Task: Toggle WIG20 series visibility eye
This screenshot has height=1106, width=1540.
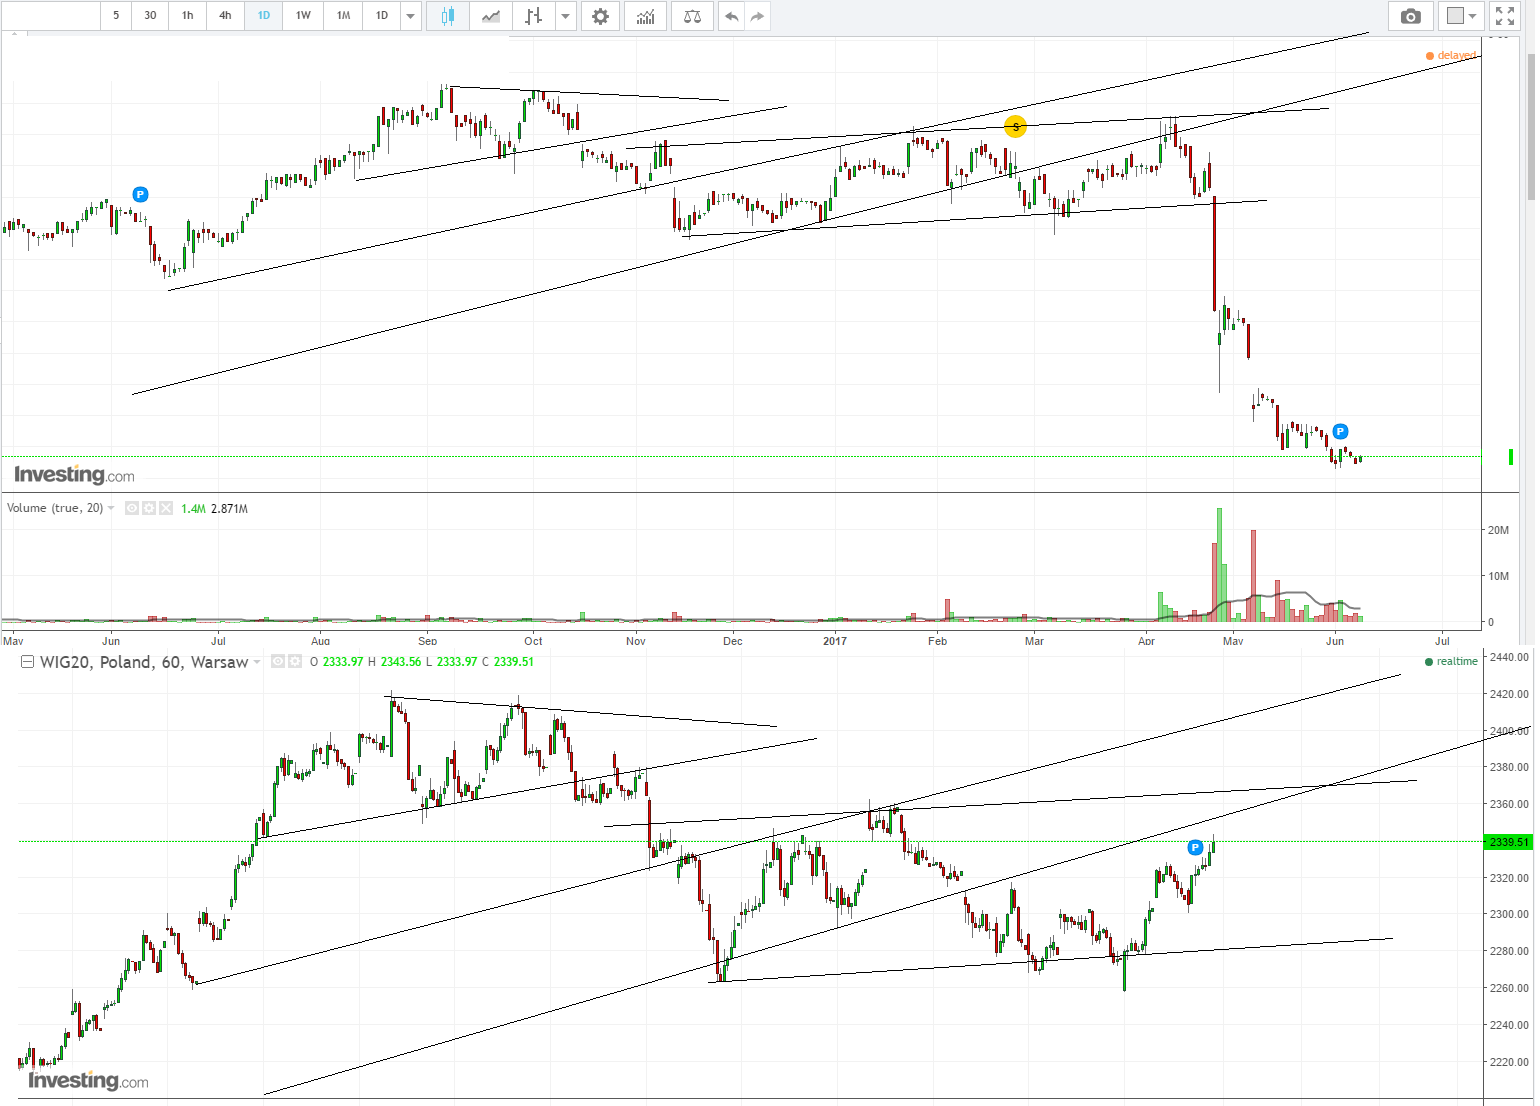Action: pyautogui.click(x=278, y=661)
